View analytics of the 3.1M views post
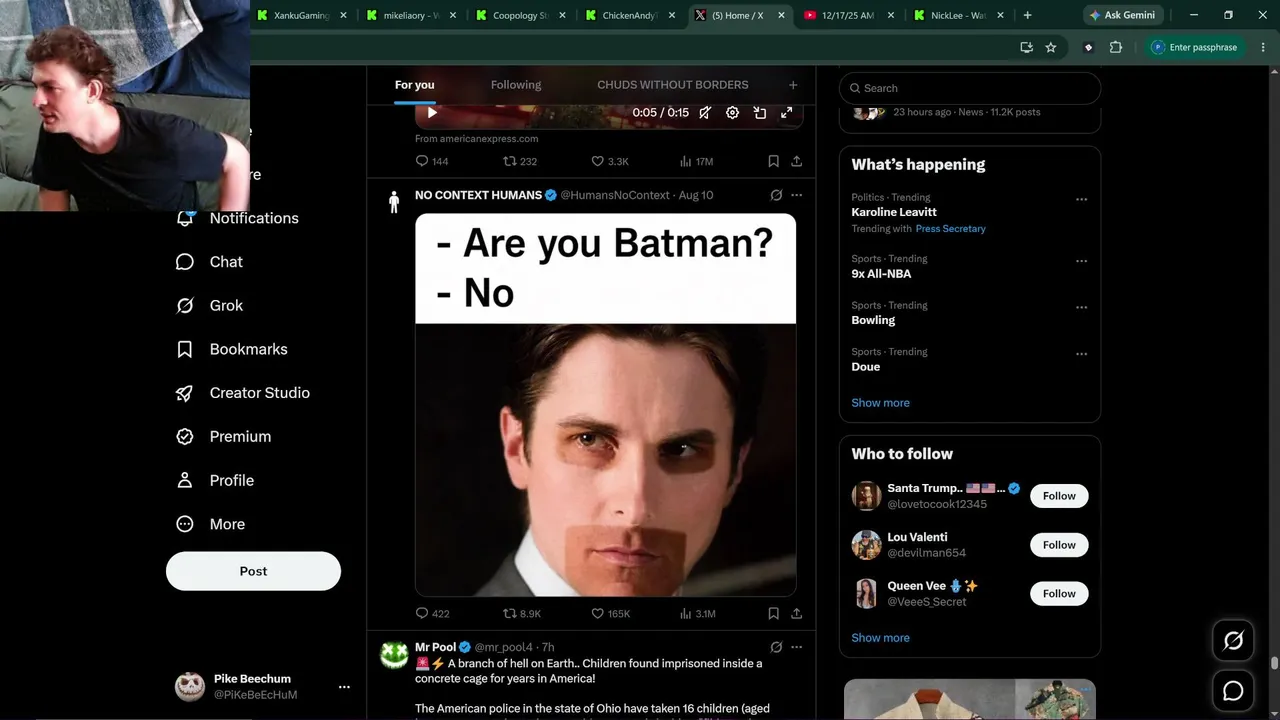Viewport: 1280px width, 720px height. coord(698,613)
